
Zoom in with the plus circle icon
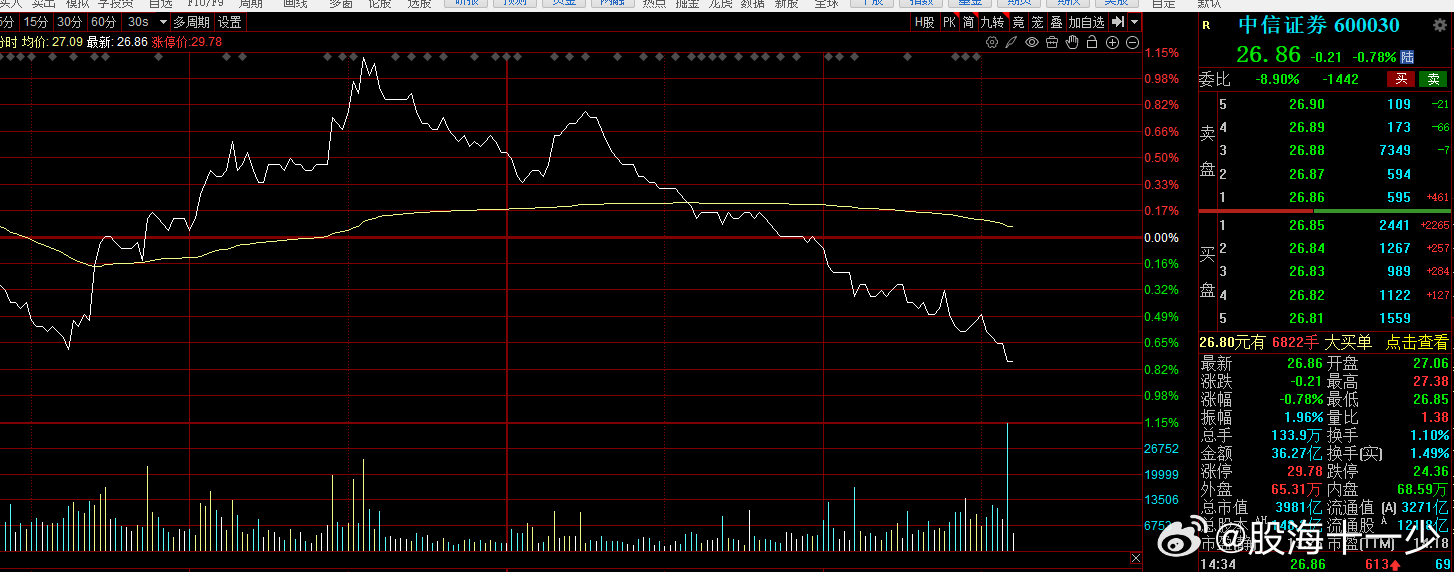point(1112,42)
